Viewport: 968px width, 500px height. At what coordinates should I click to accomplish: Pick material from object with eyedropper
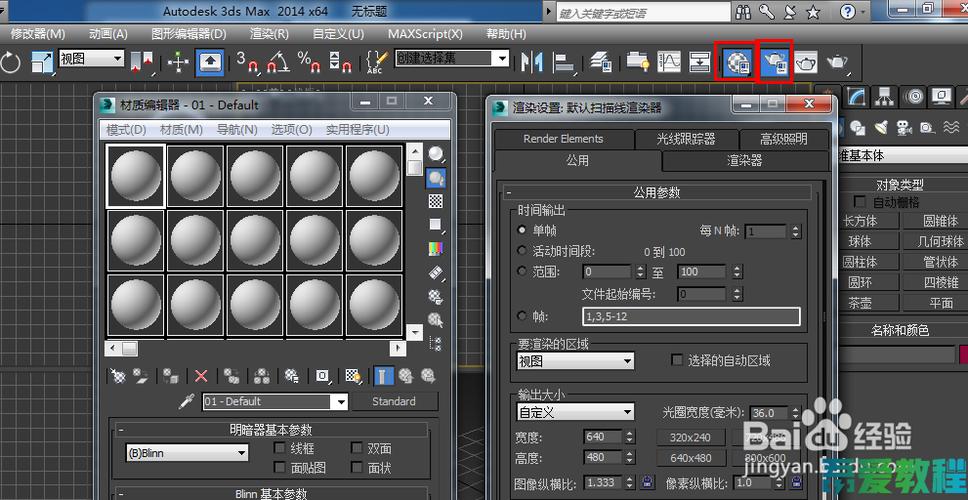coord(186,401)
